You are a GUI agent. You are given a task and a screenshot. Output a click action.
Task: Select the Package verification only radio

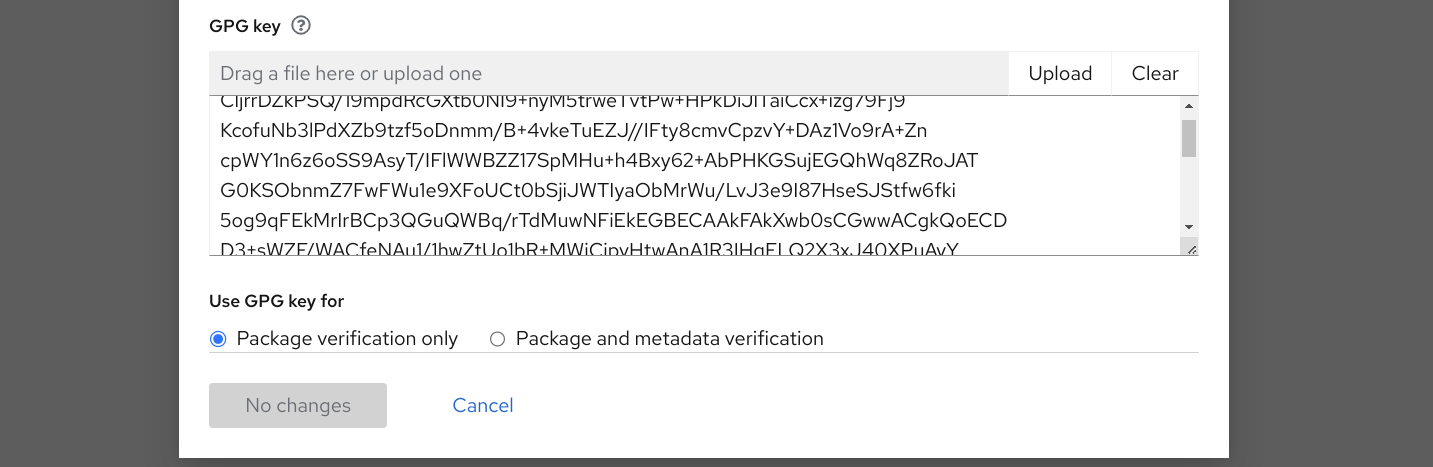[218, 339]
